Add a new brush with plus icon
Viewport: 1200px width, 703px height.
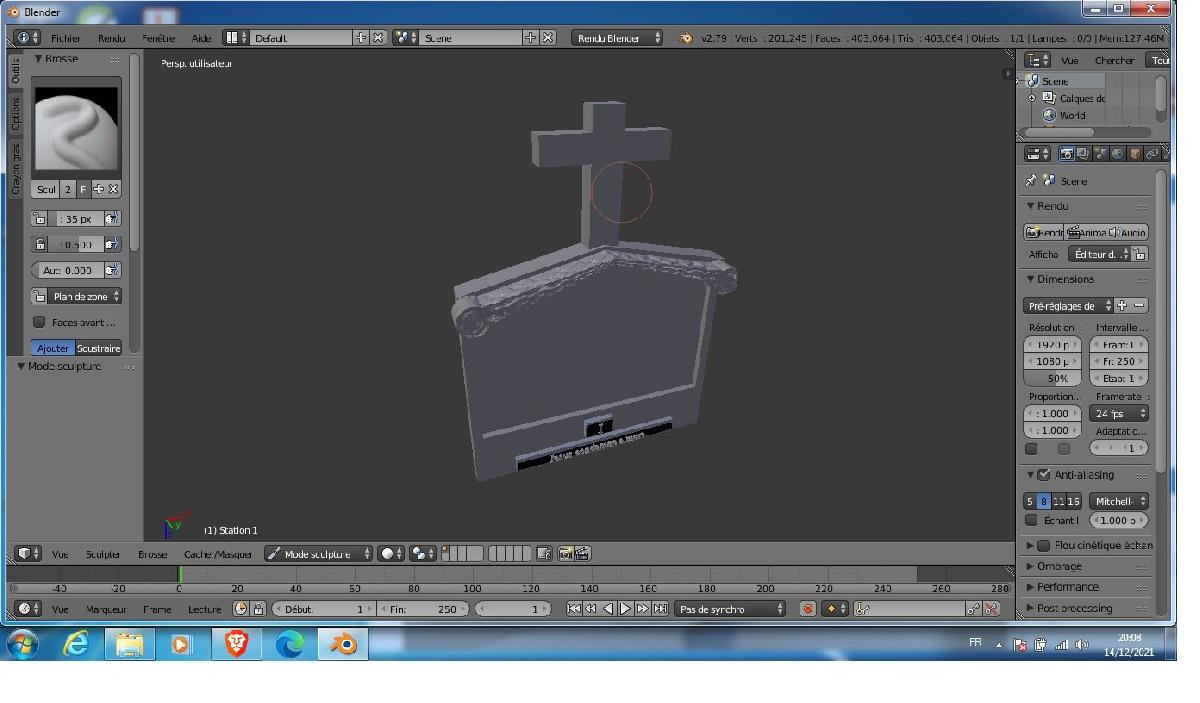click(99, 189)
